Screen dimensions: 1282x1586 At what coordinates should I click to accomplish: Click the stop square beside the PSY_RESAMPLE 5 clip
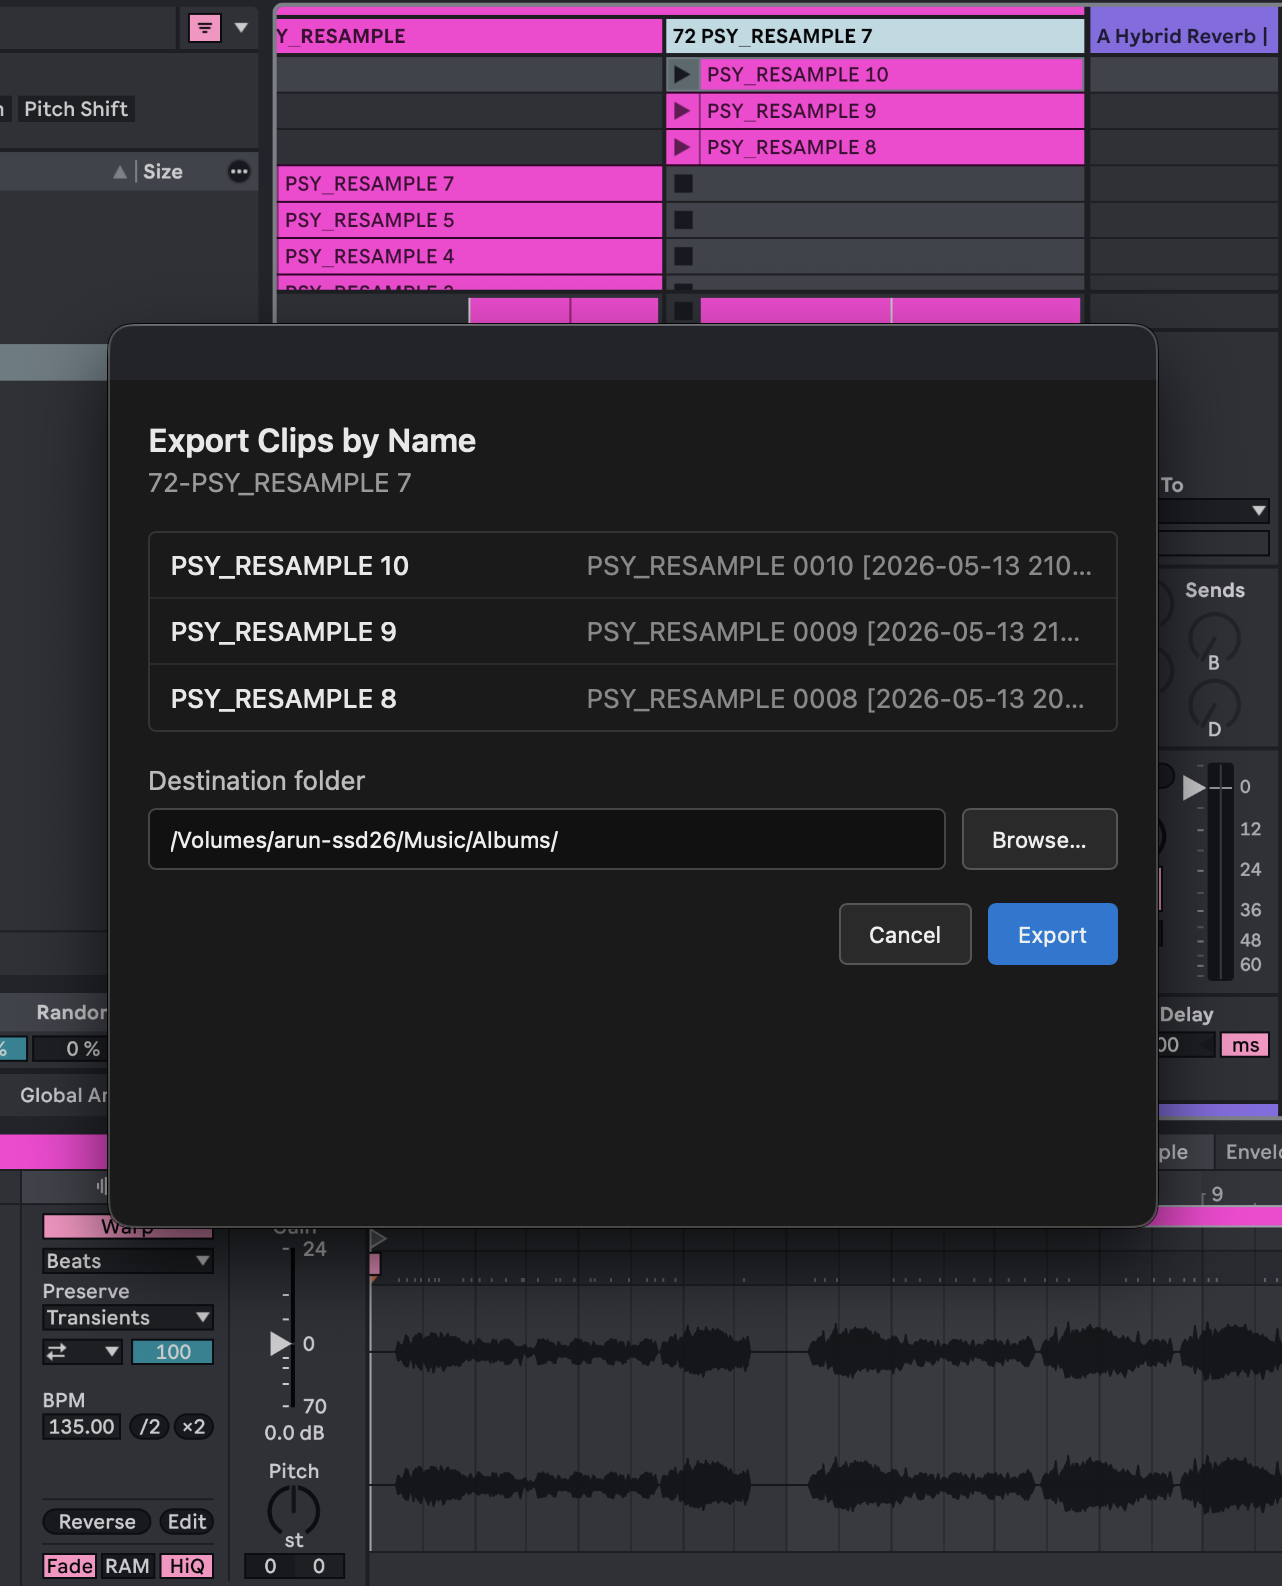click(683, 220)
